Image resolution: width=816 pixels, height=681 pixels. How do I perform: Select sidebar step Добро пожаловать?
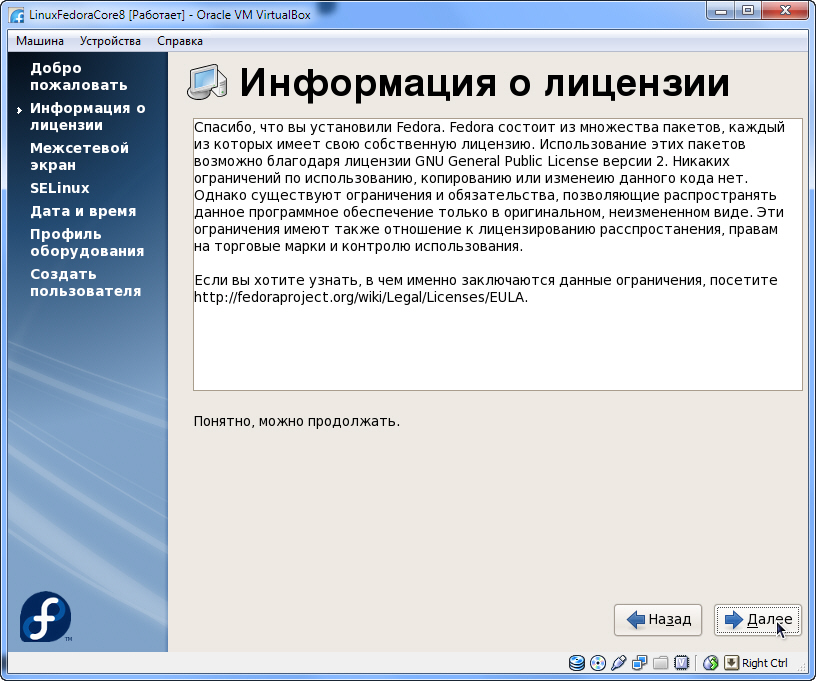79,76
